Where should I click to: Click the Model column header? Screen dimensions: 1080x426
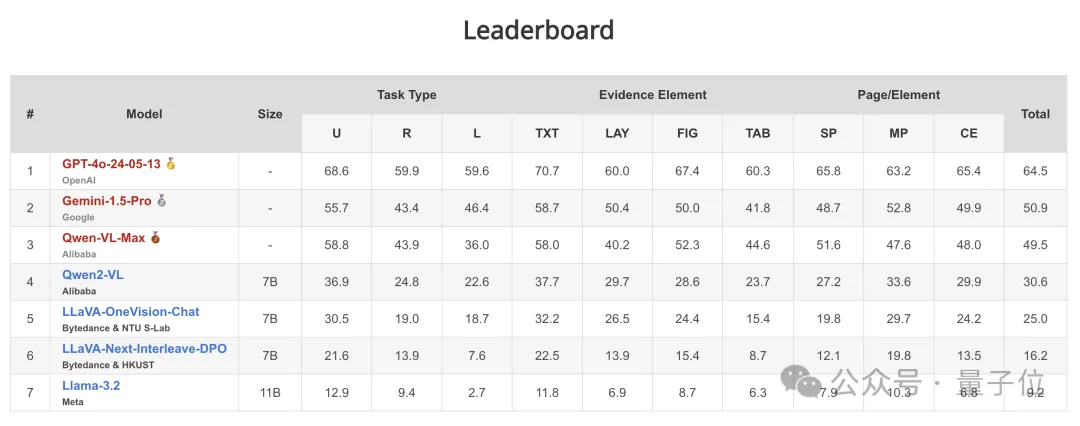(144, 114)
